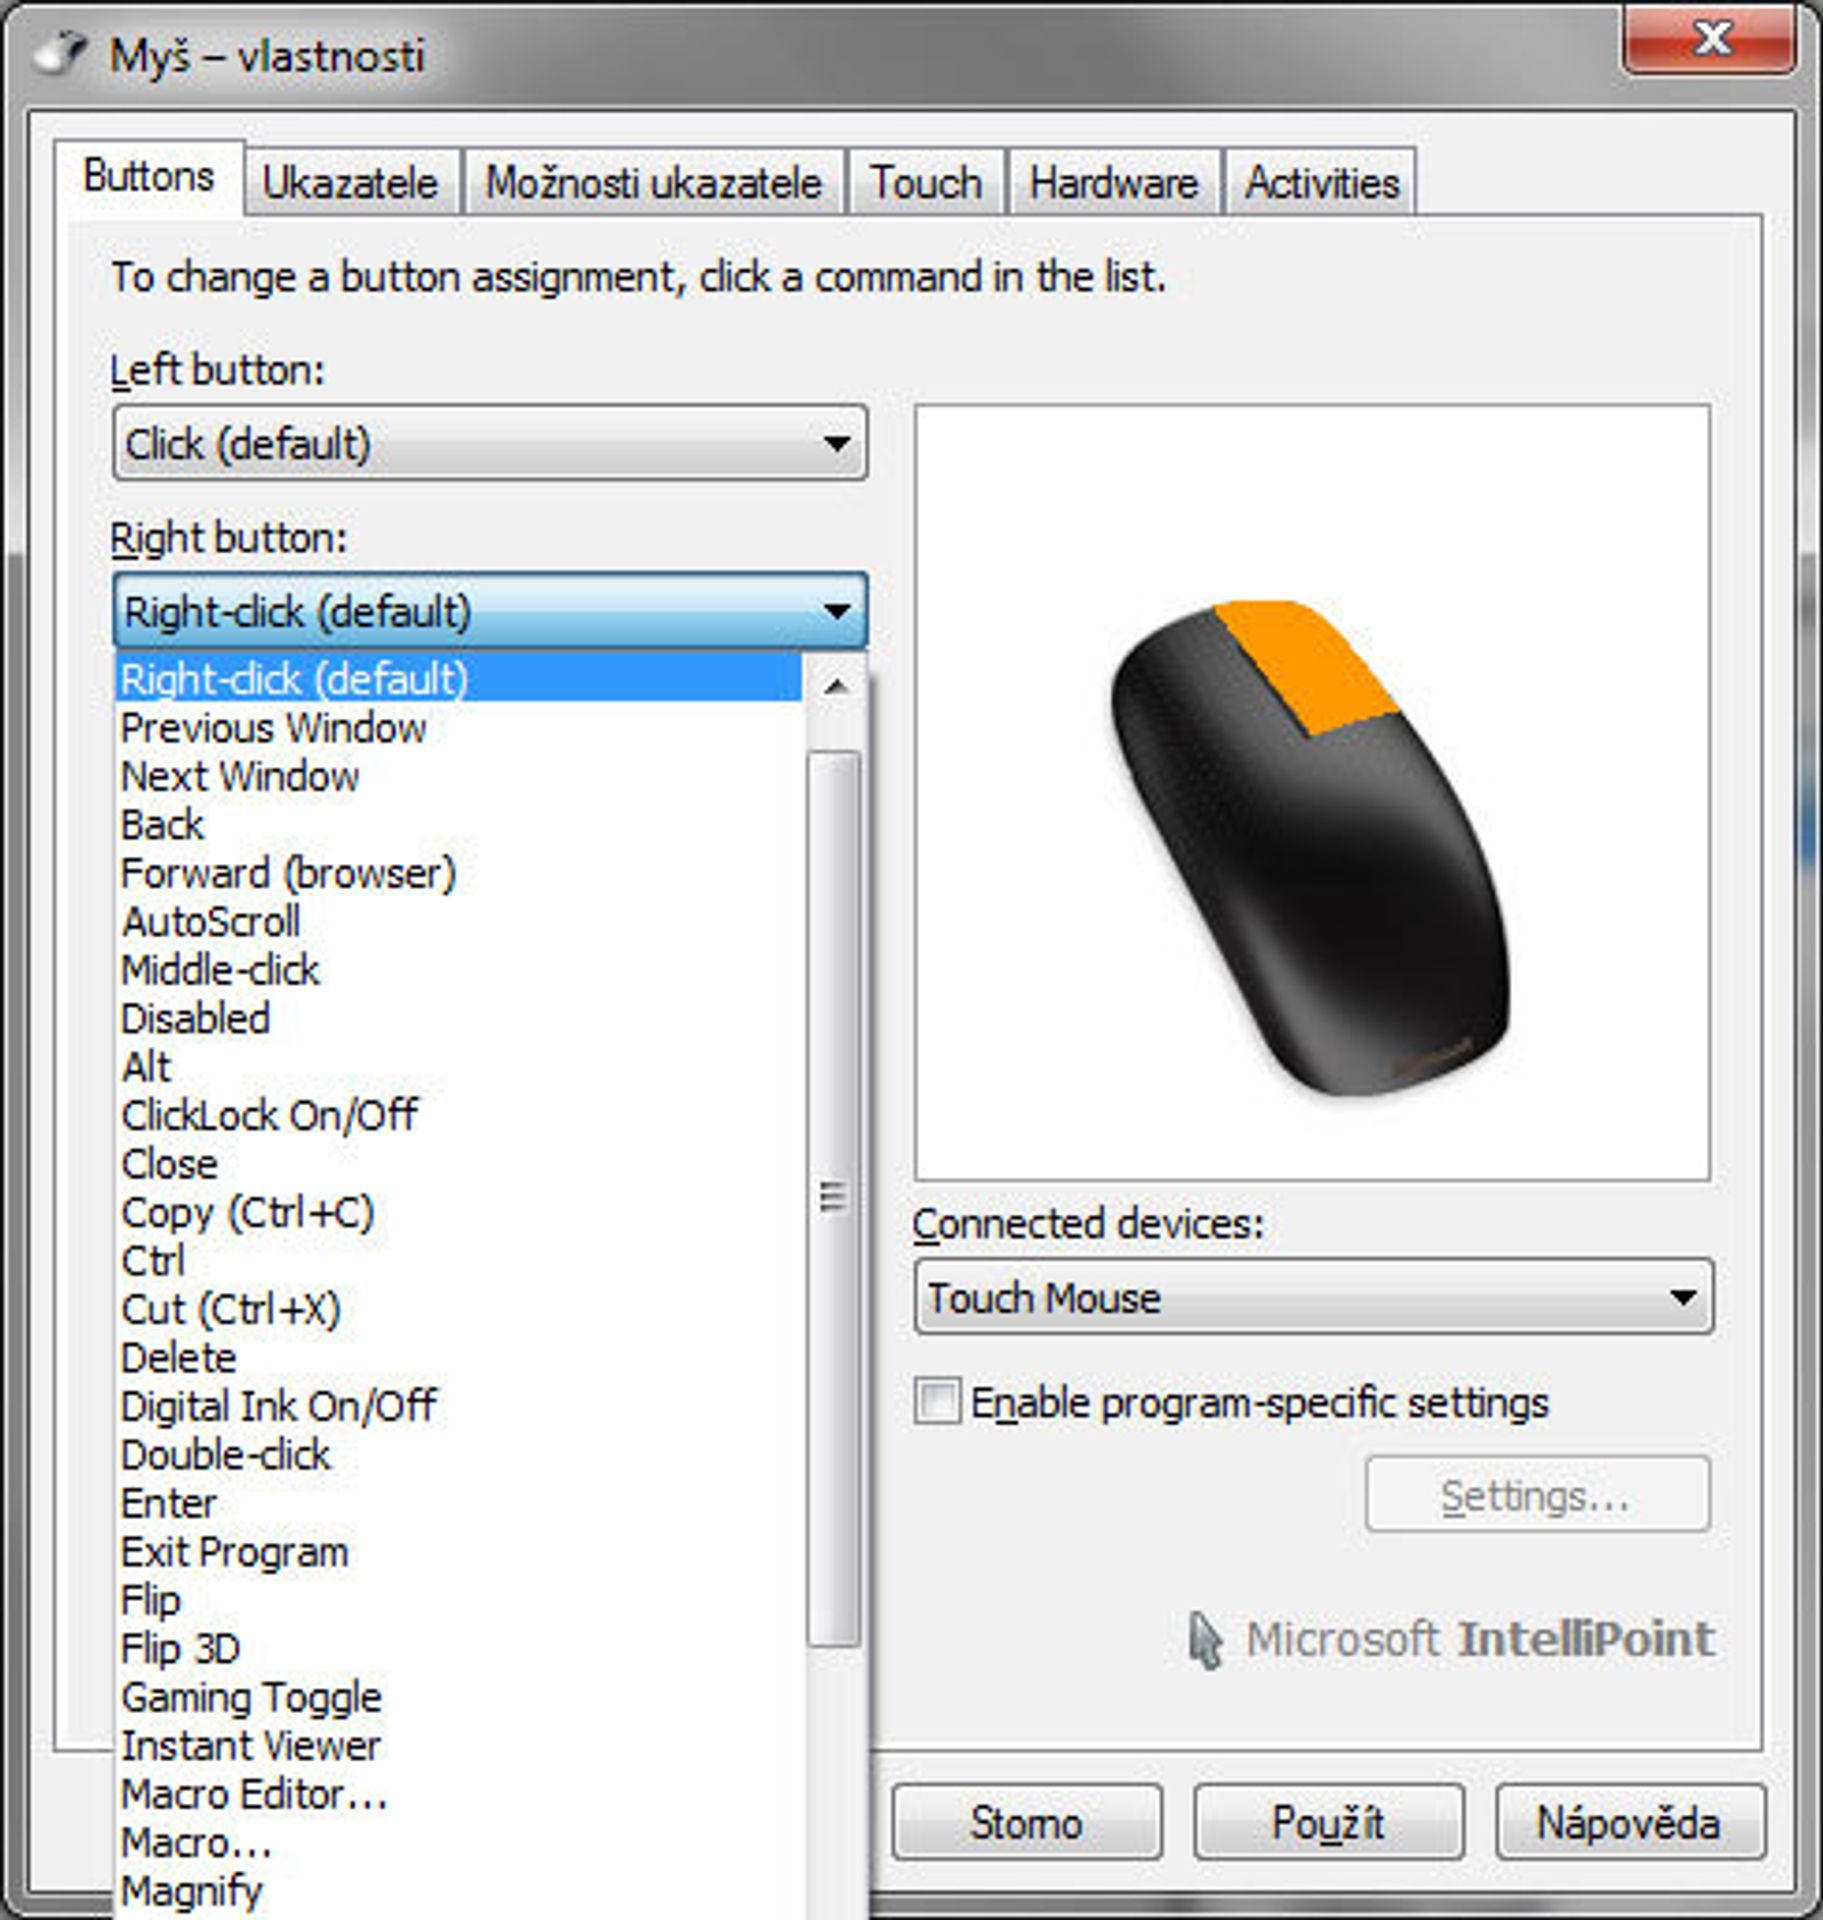Screen dimensions: 1823x1920
Task: Select Delete in the command list
Action: point(459,1358)
